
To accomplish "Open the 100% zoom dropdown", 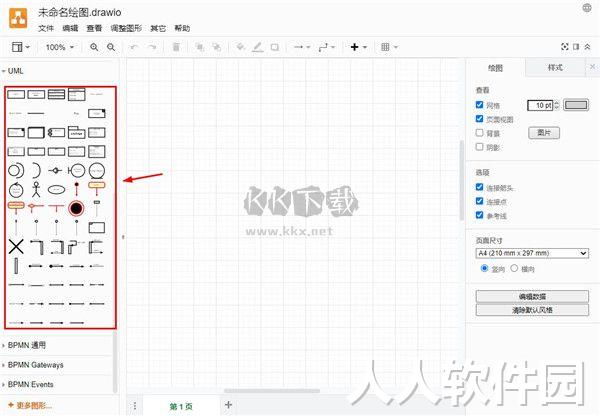I will point(60,47).
